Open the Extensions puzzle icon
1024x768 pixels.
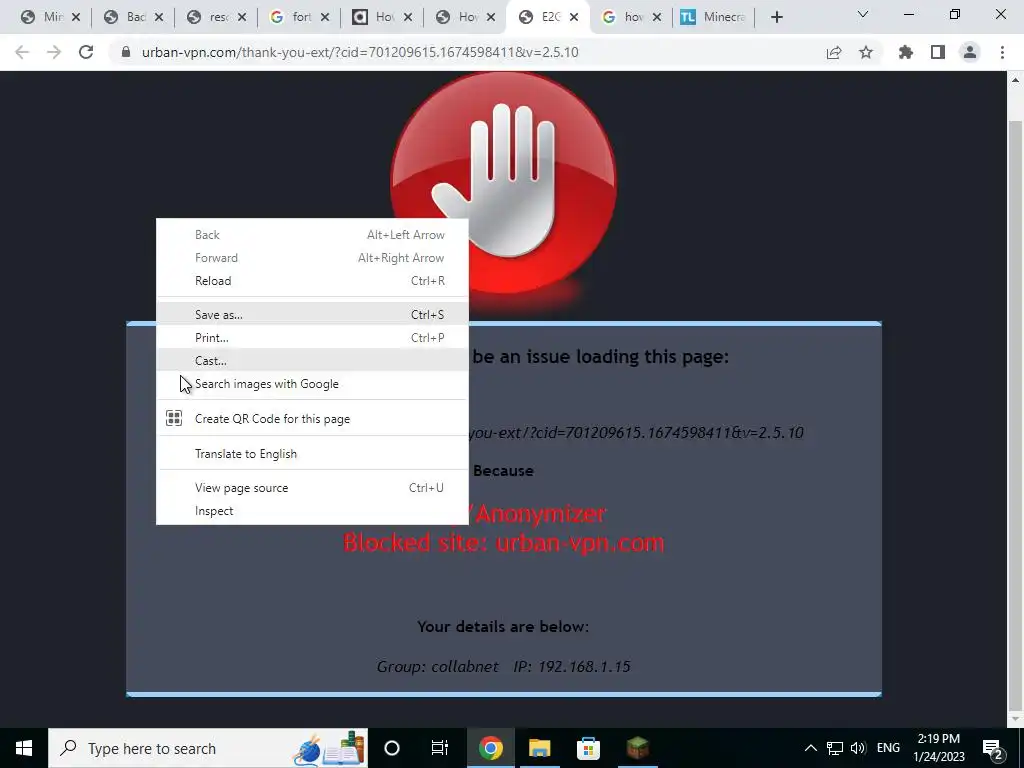click(x=906, y=52)
